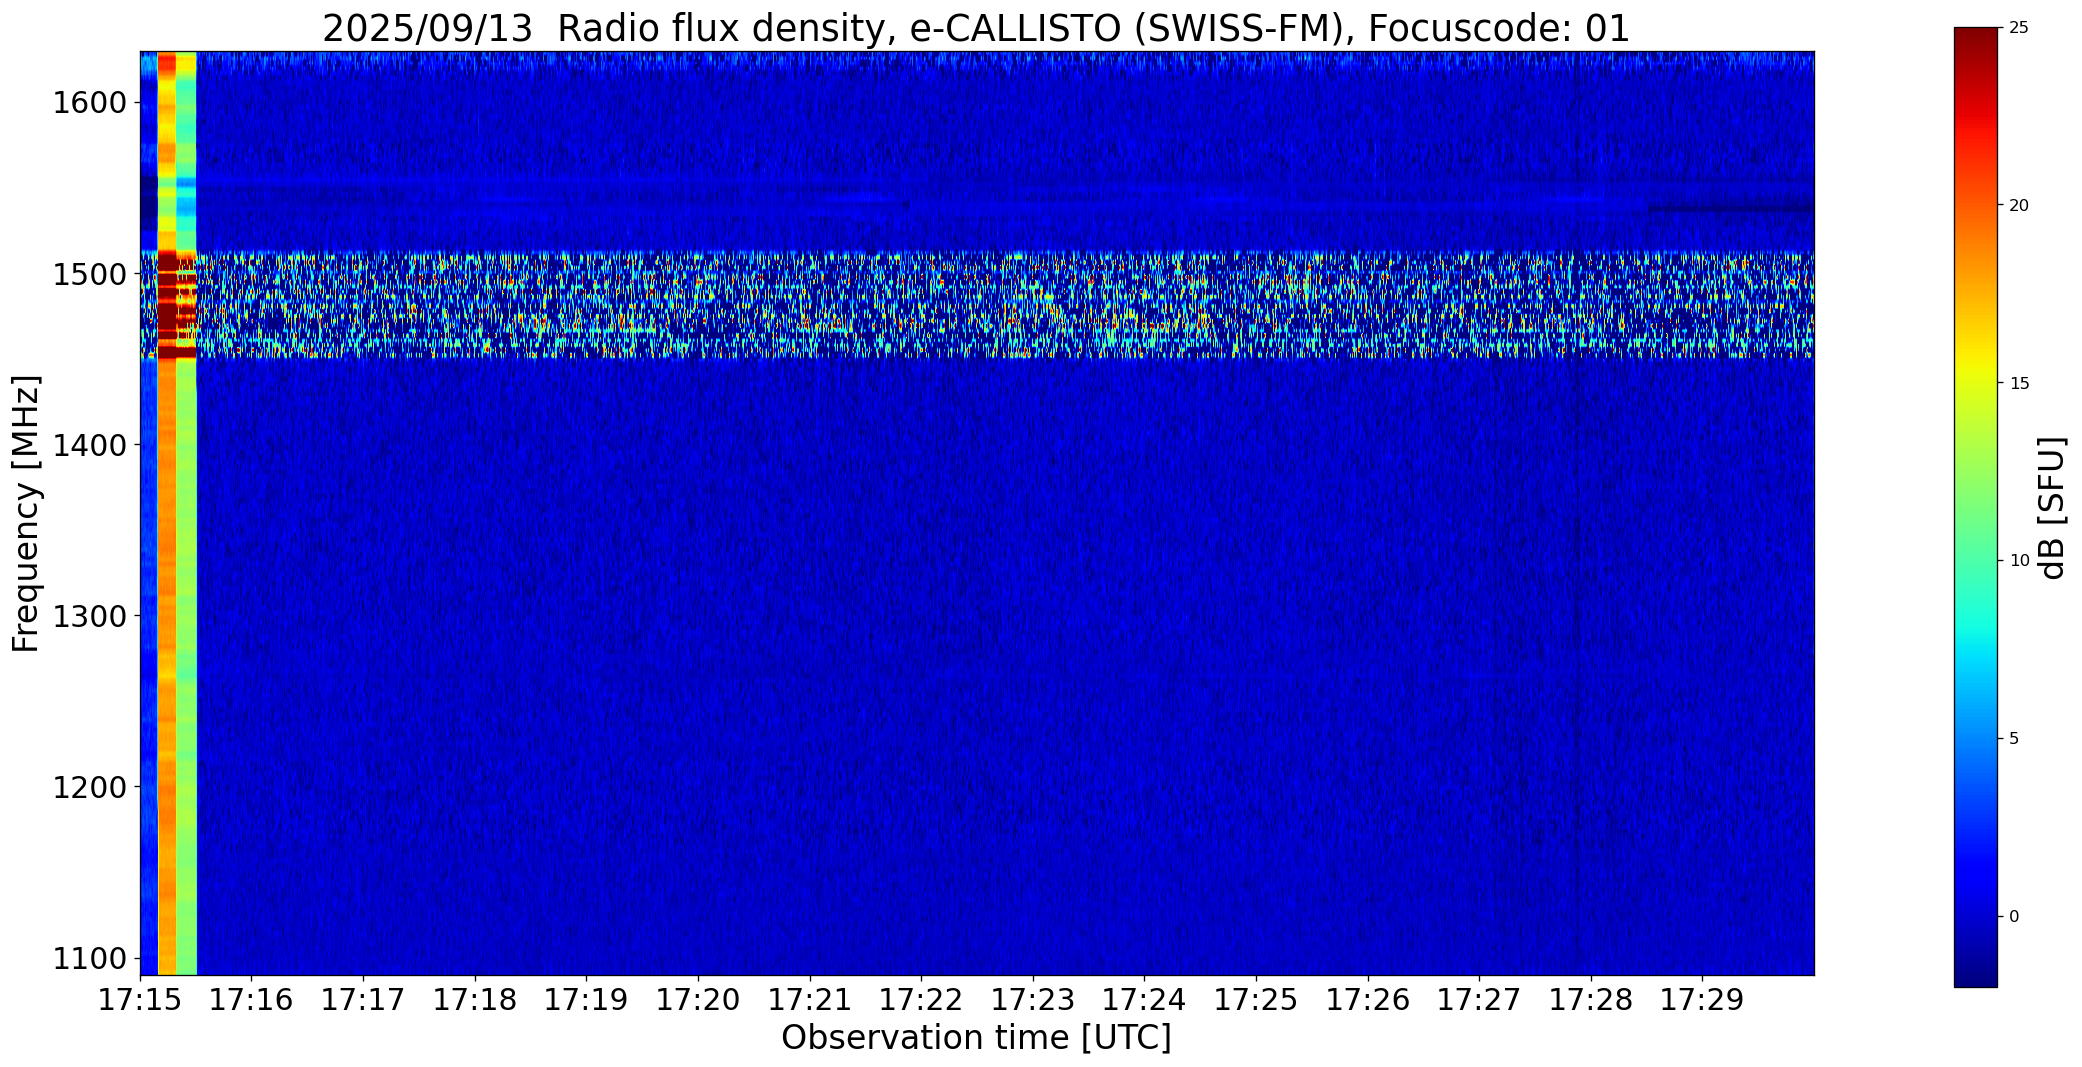Click the 17:20 time tick label

[x=698, y=999]
